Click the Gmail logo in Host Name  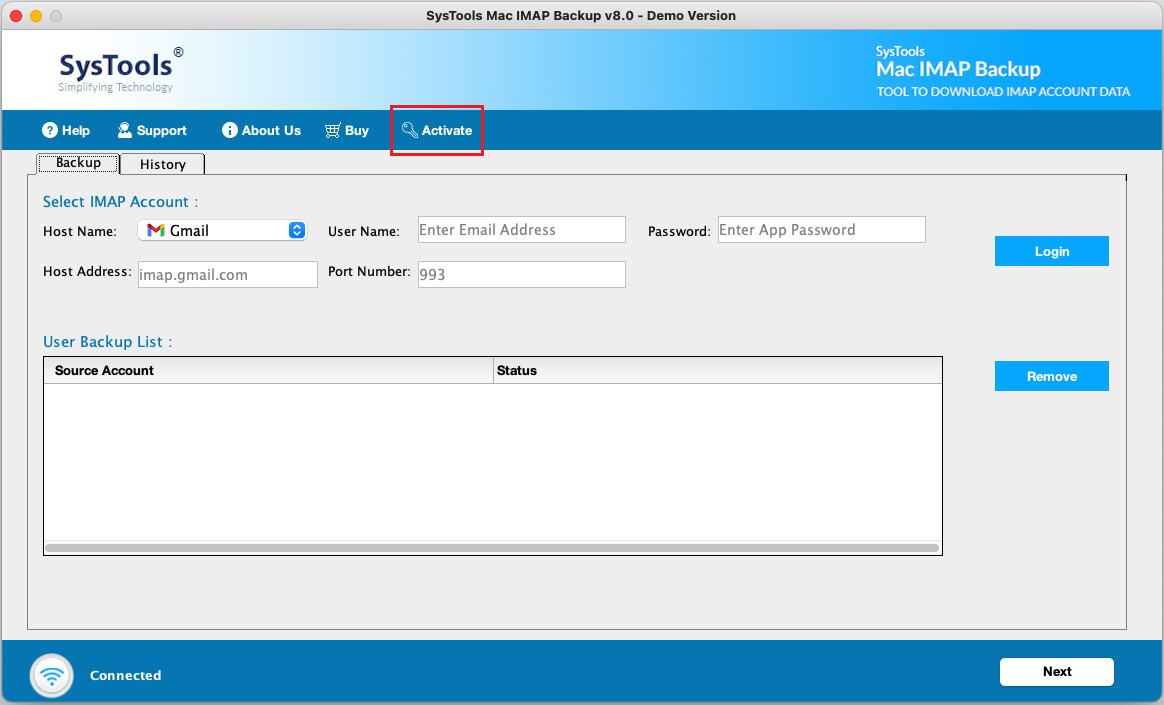point(156,230)
